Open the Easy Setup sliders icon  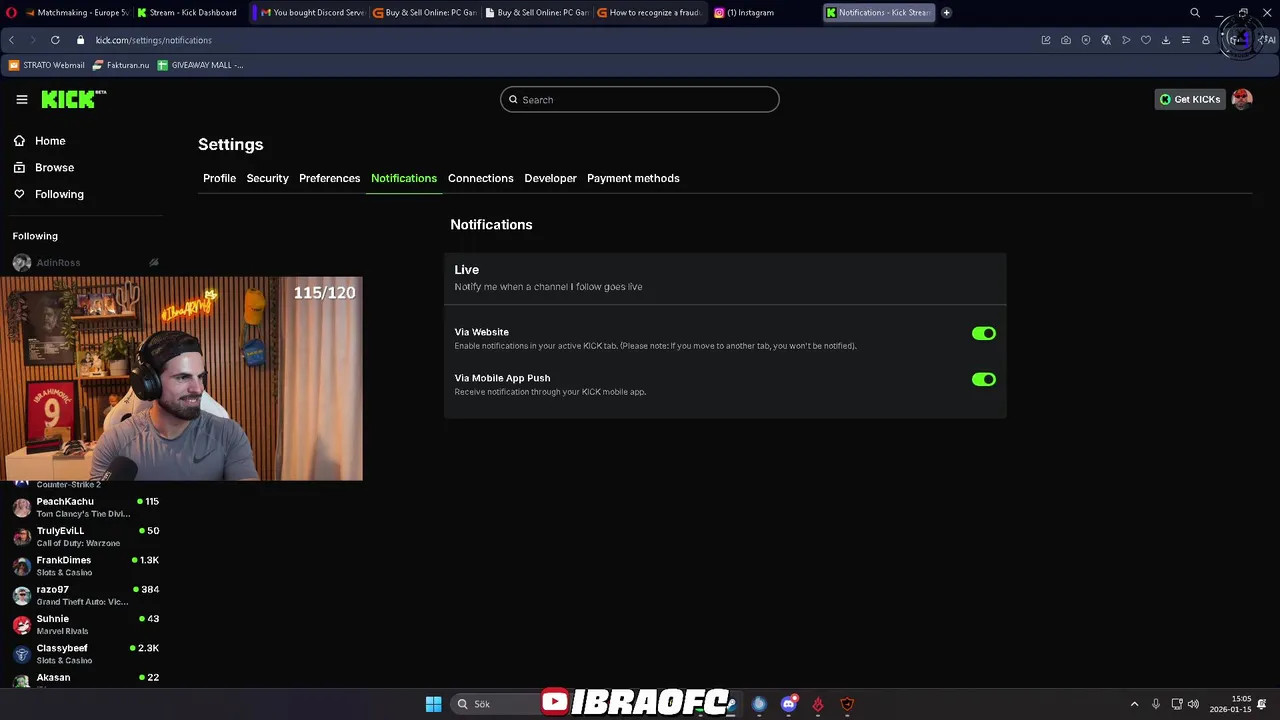pos(1186,40)
